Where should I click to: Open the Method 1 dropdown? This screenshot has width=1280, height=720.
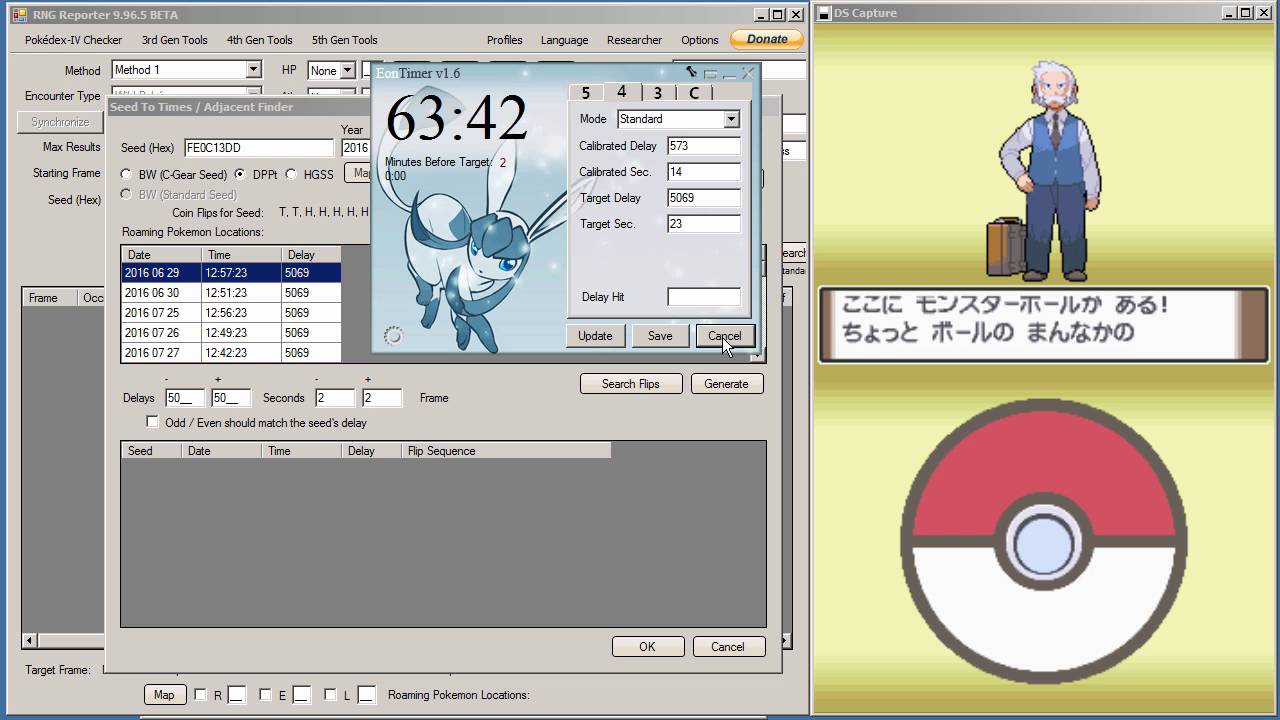click(254, 70)
